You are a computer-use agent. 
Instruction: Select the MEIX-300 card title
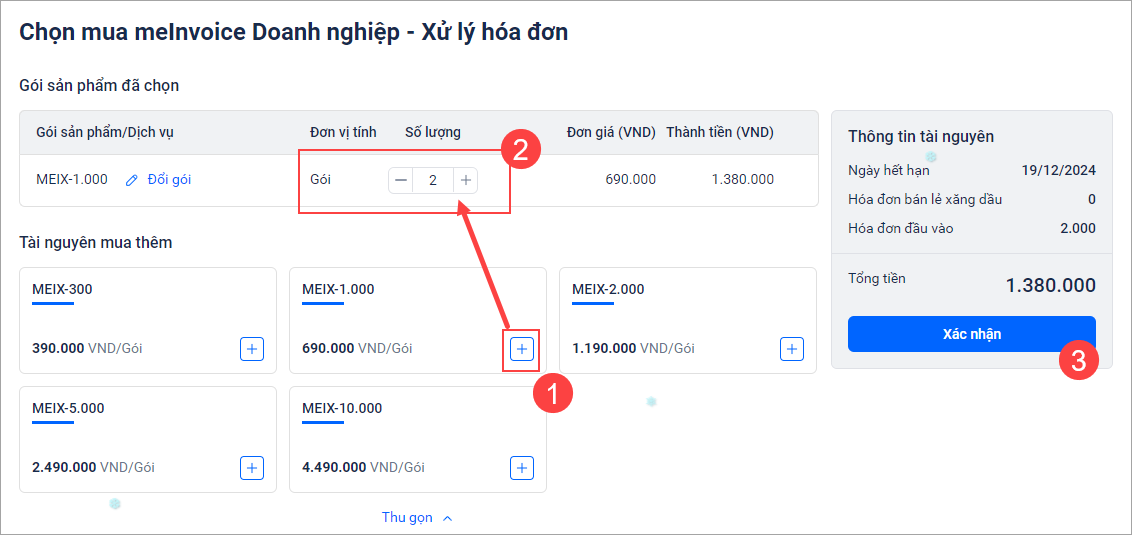click(x=62, y=290)
